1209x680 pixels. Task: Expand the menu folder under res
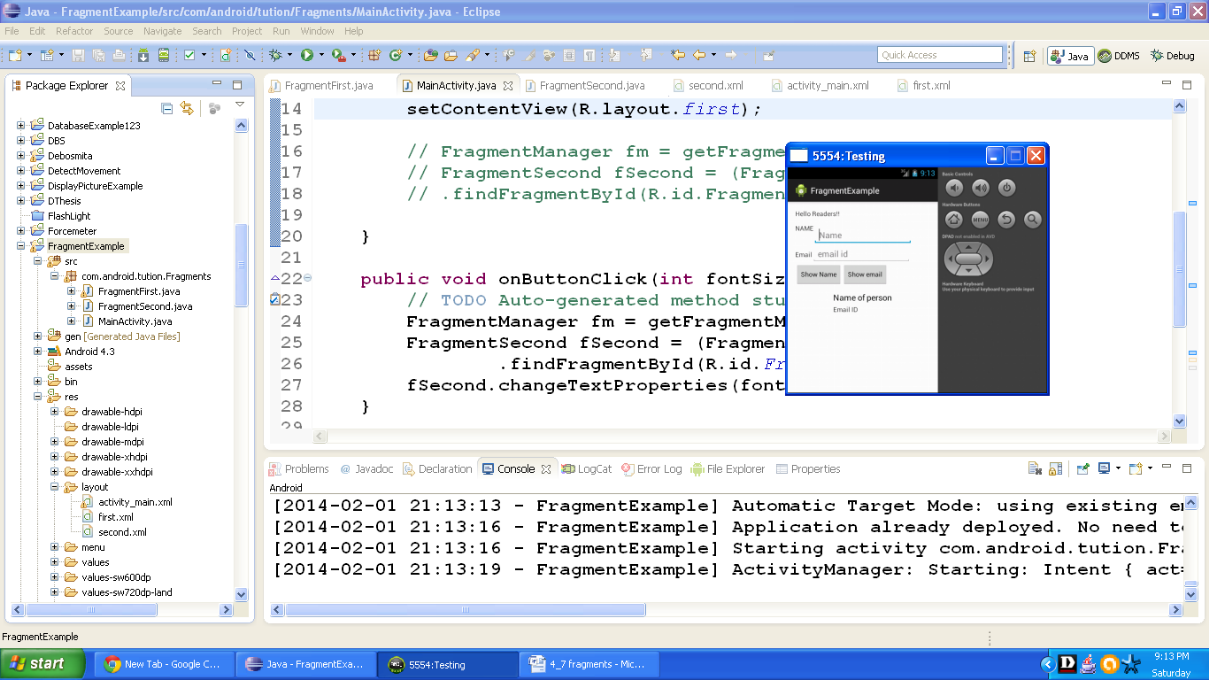pyautogui.click(x=54, y=547)
